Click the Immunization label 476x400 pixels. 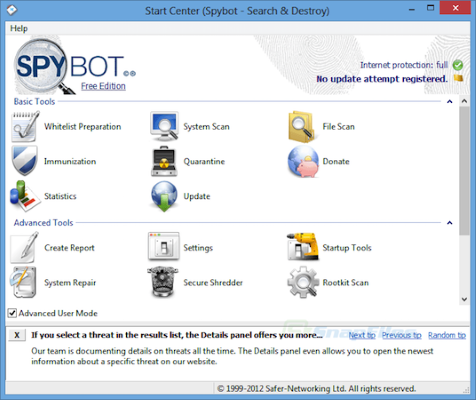click(x=70, y=161)
